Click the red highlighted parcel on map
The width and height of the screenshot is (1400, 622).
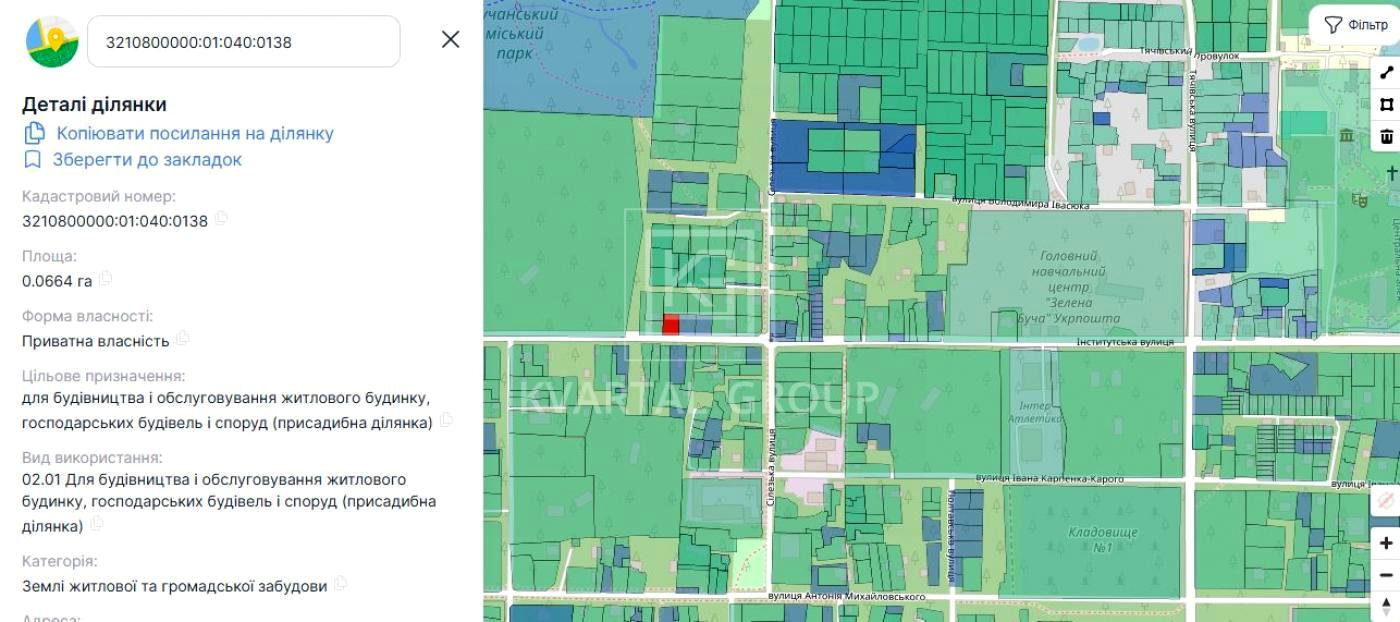tap(671, 324)
